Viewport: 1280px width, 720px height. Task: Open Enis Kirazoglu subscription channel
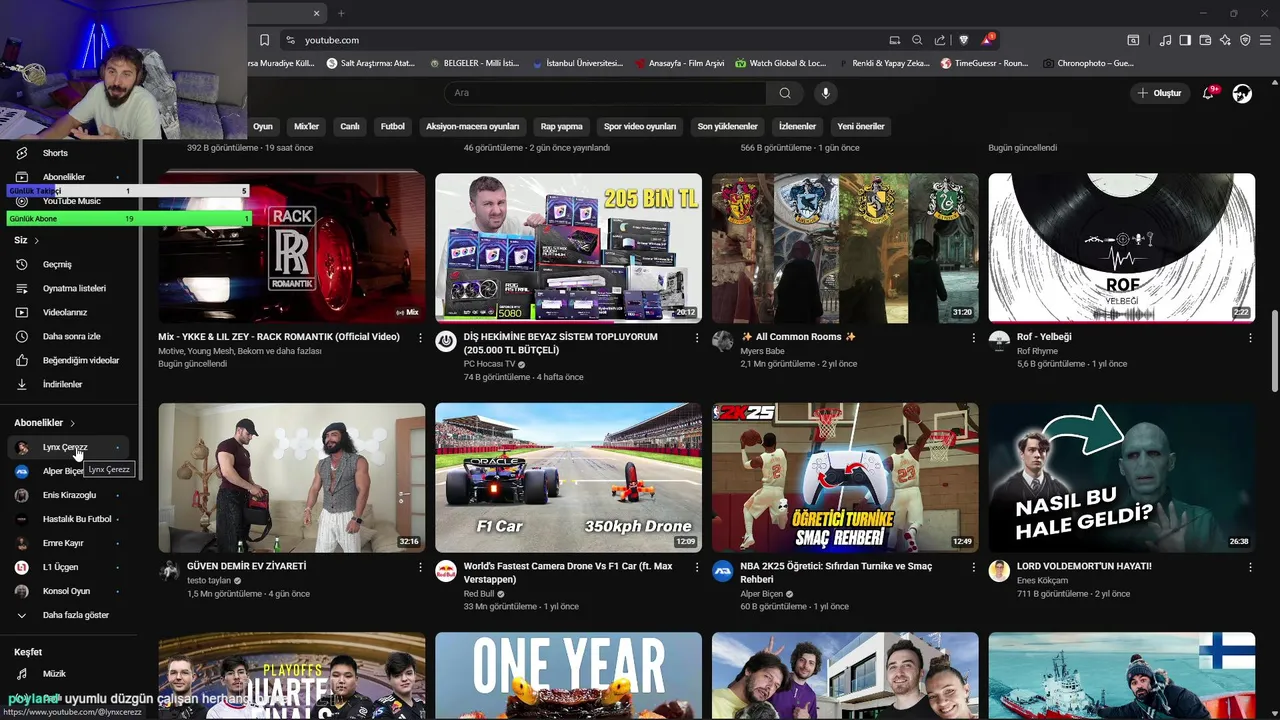click(70, 495)
